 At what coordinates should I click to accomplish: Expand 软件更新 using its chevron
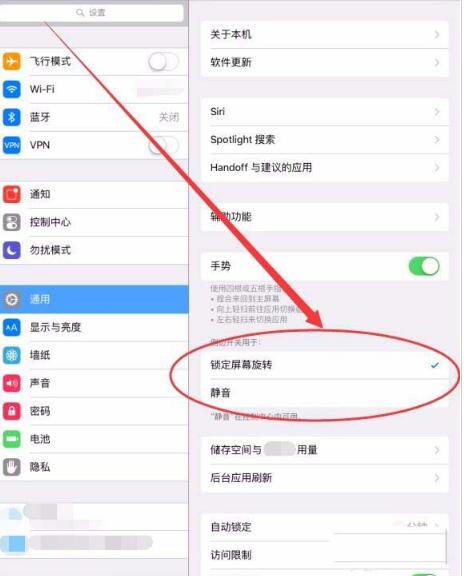tap(437, 62)
